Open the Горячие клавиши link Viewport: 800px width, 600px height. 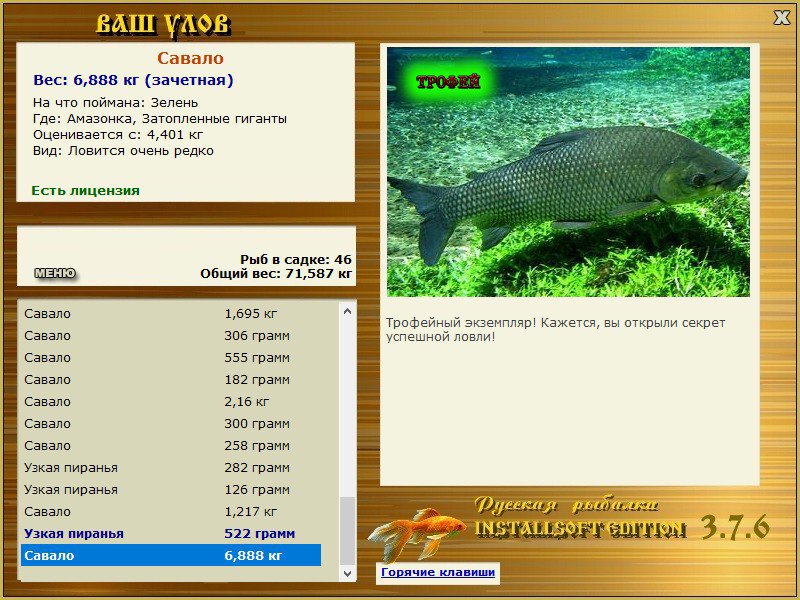tap(438, 572)
